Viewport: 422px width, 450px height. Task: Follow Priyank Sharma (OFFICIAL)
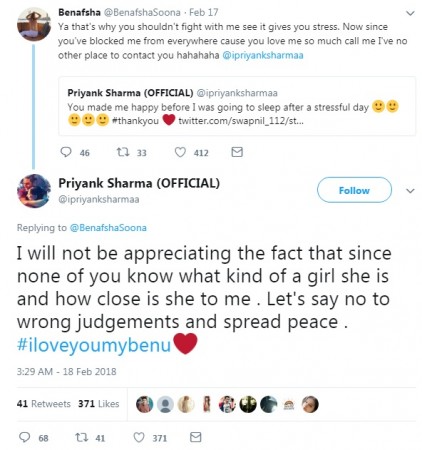pos(354,190)
